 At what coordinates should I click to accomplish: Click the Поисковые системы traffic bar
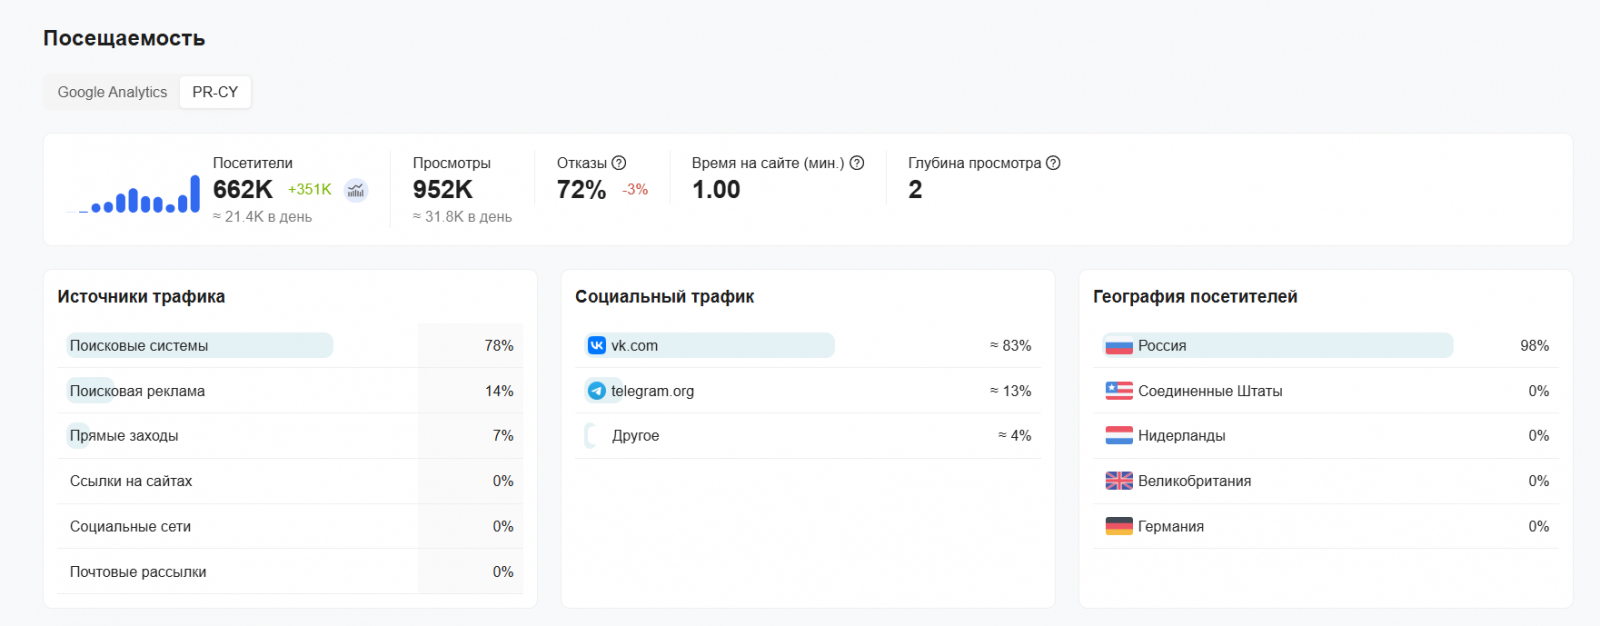click(200, 346)
